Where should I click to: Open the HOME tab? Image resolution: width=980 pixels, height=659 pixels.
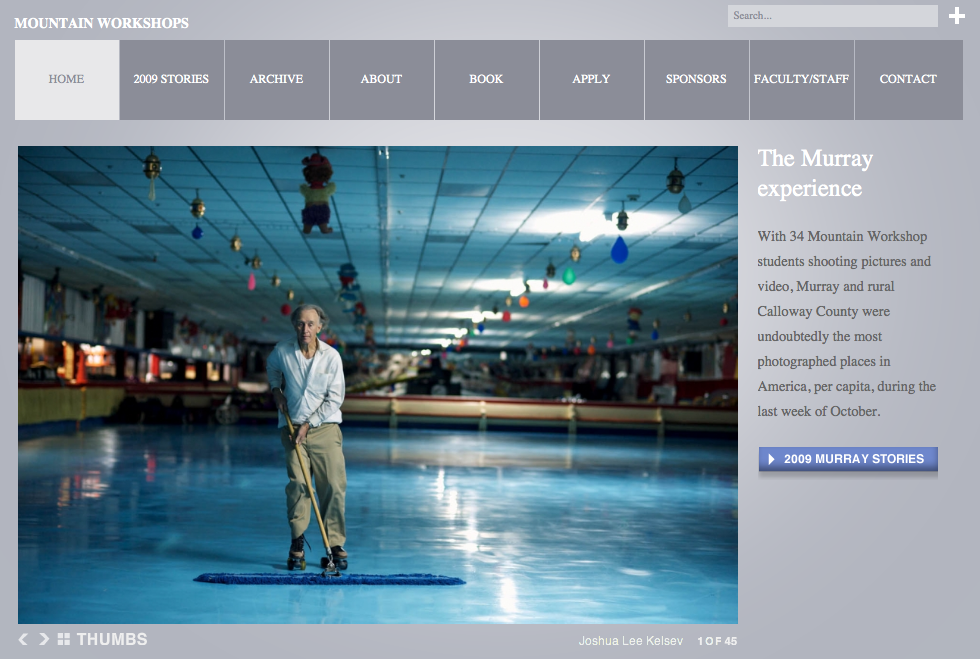click(67, 79)
